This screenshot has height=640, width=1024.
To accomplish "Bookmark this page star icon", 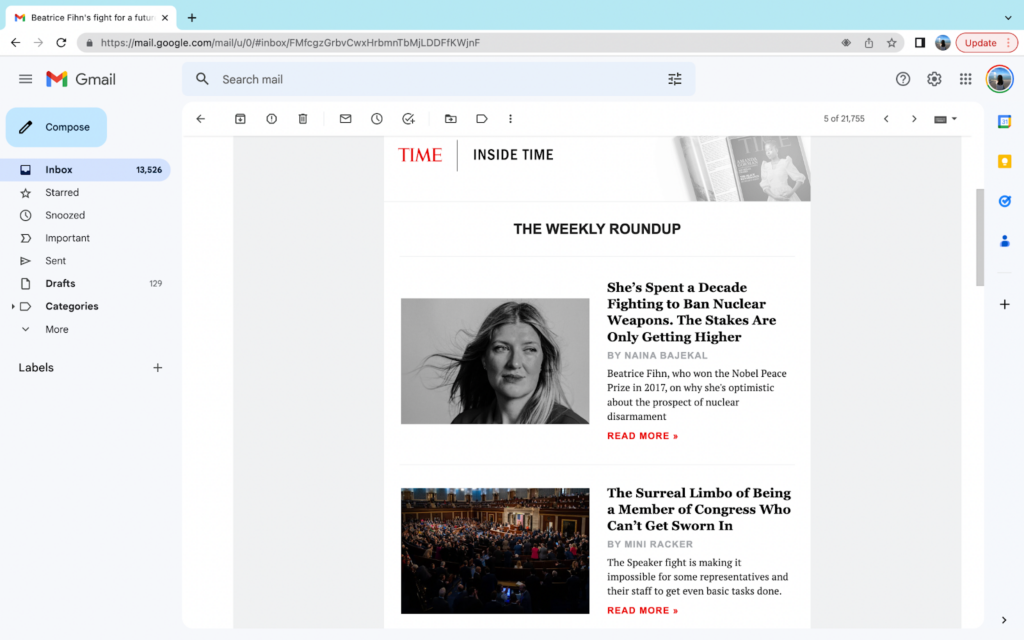I will point(891,43).
